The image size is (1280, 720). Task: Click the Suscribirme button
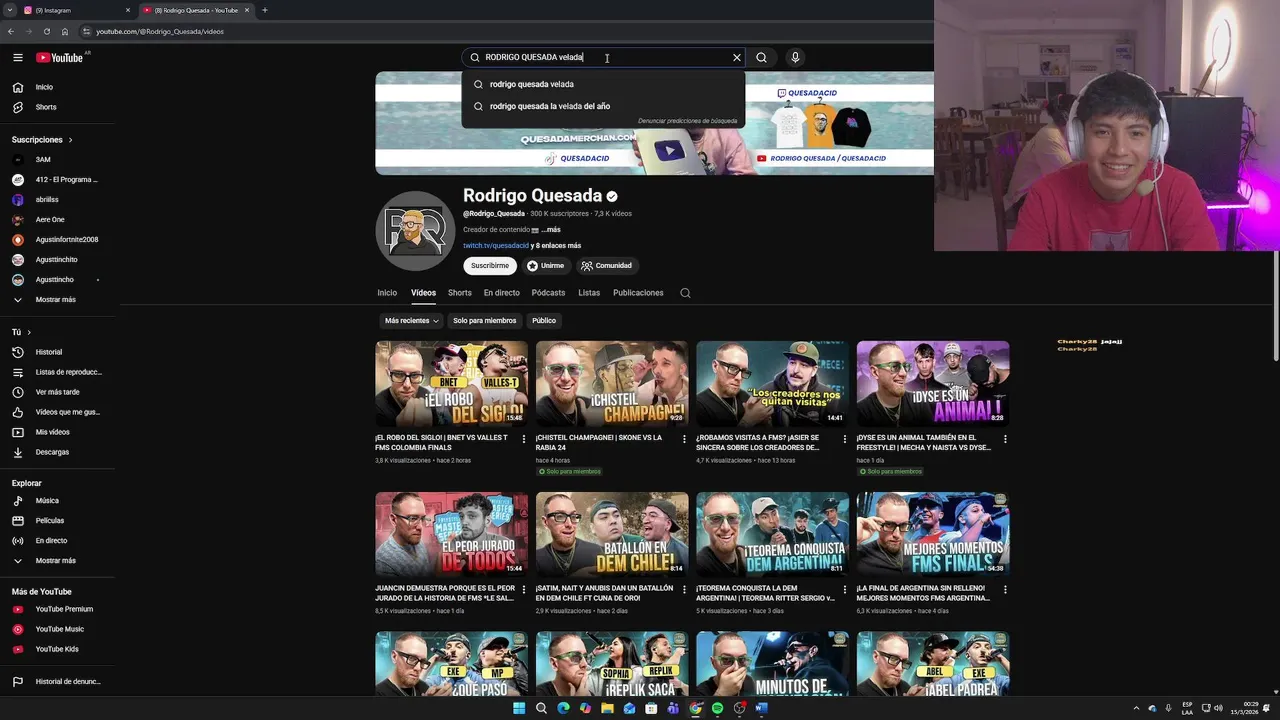490,265
